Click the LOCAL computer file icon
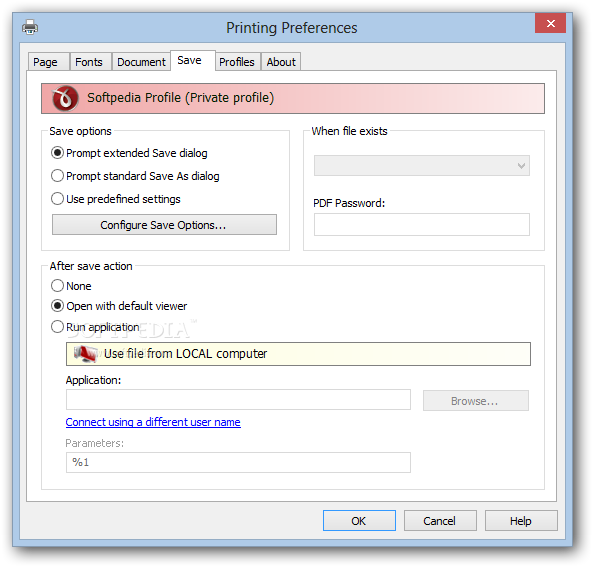 point(86,354)
